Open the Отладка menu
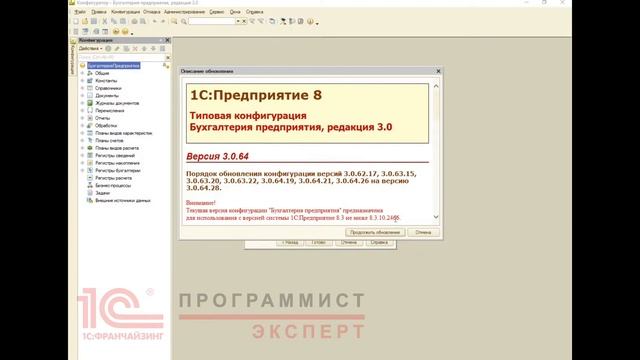 click(152, 12)
